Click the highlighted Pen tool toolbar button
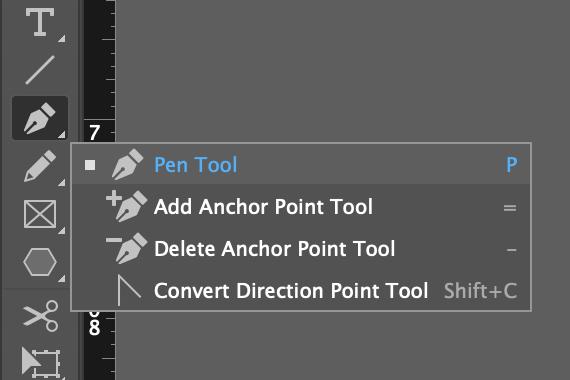This screenshot has width=570, height=380. 40,118
